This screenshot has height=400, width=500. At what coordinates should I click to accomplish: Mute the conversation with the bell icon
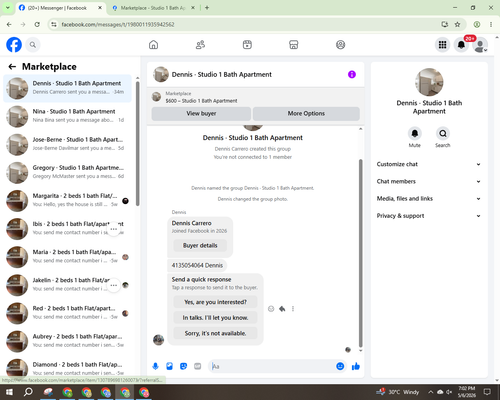pyautogui.click(x=415, y=134)
